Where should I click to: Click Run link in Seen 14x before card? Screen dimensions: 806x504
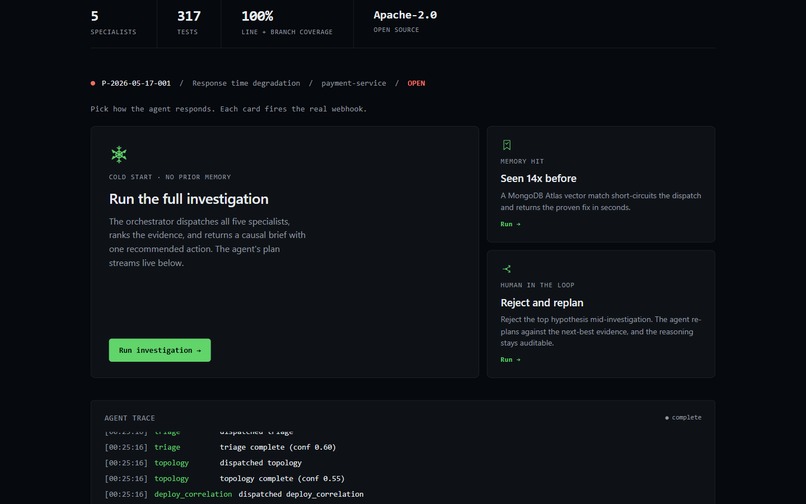(510, 224)
